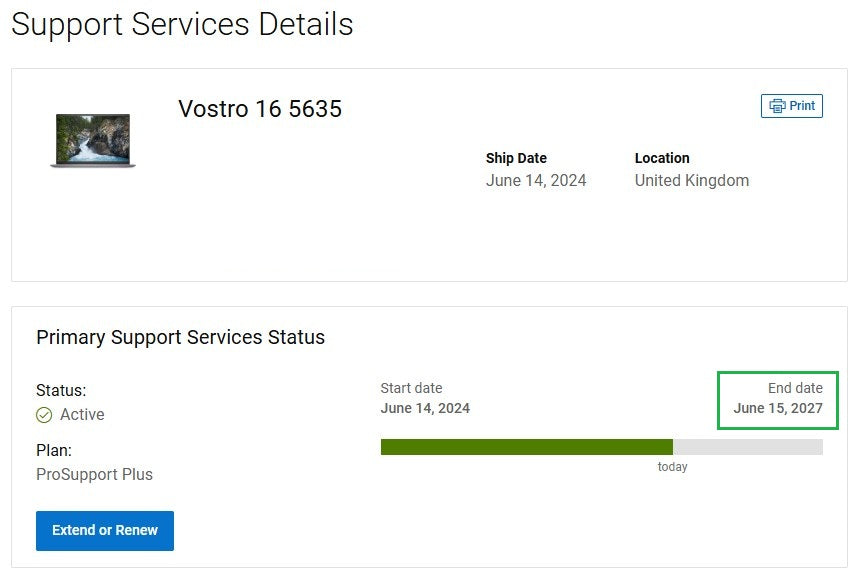
Task: Click the Plan label
Action: coord(54,450)
